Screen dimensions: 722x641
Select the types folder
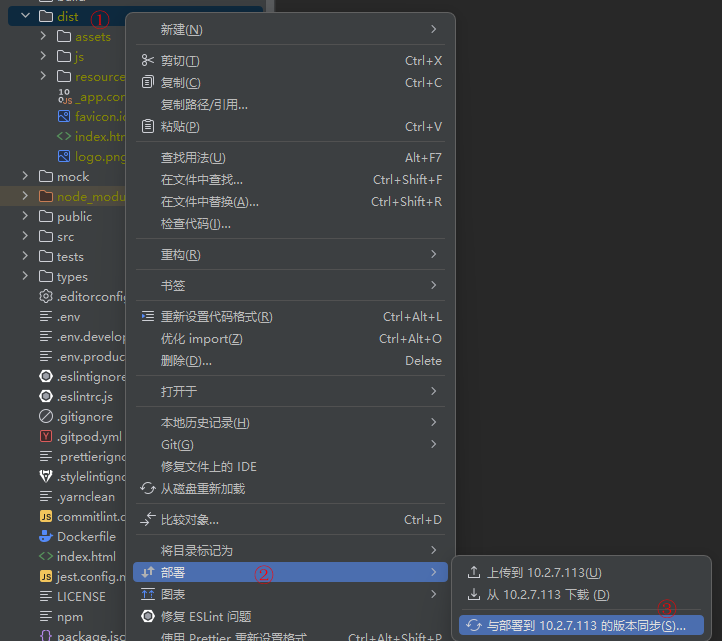[x=72, y=276]
